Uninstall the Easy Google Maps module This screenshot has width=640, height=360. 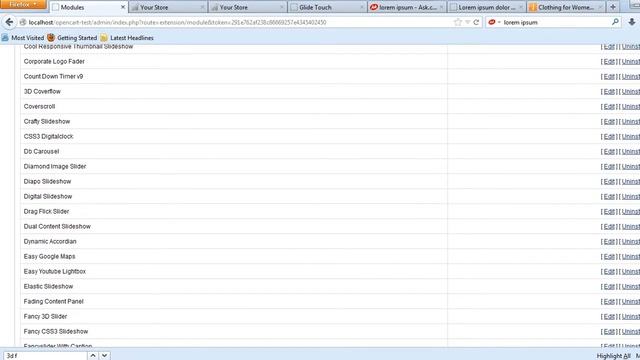click(631, 257)
